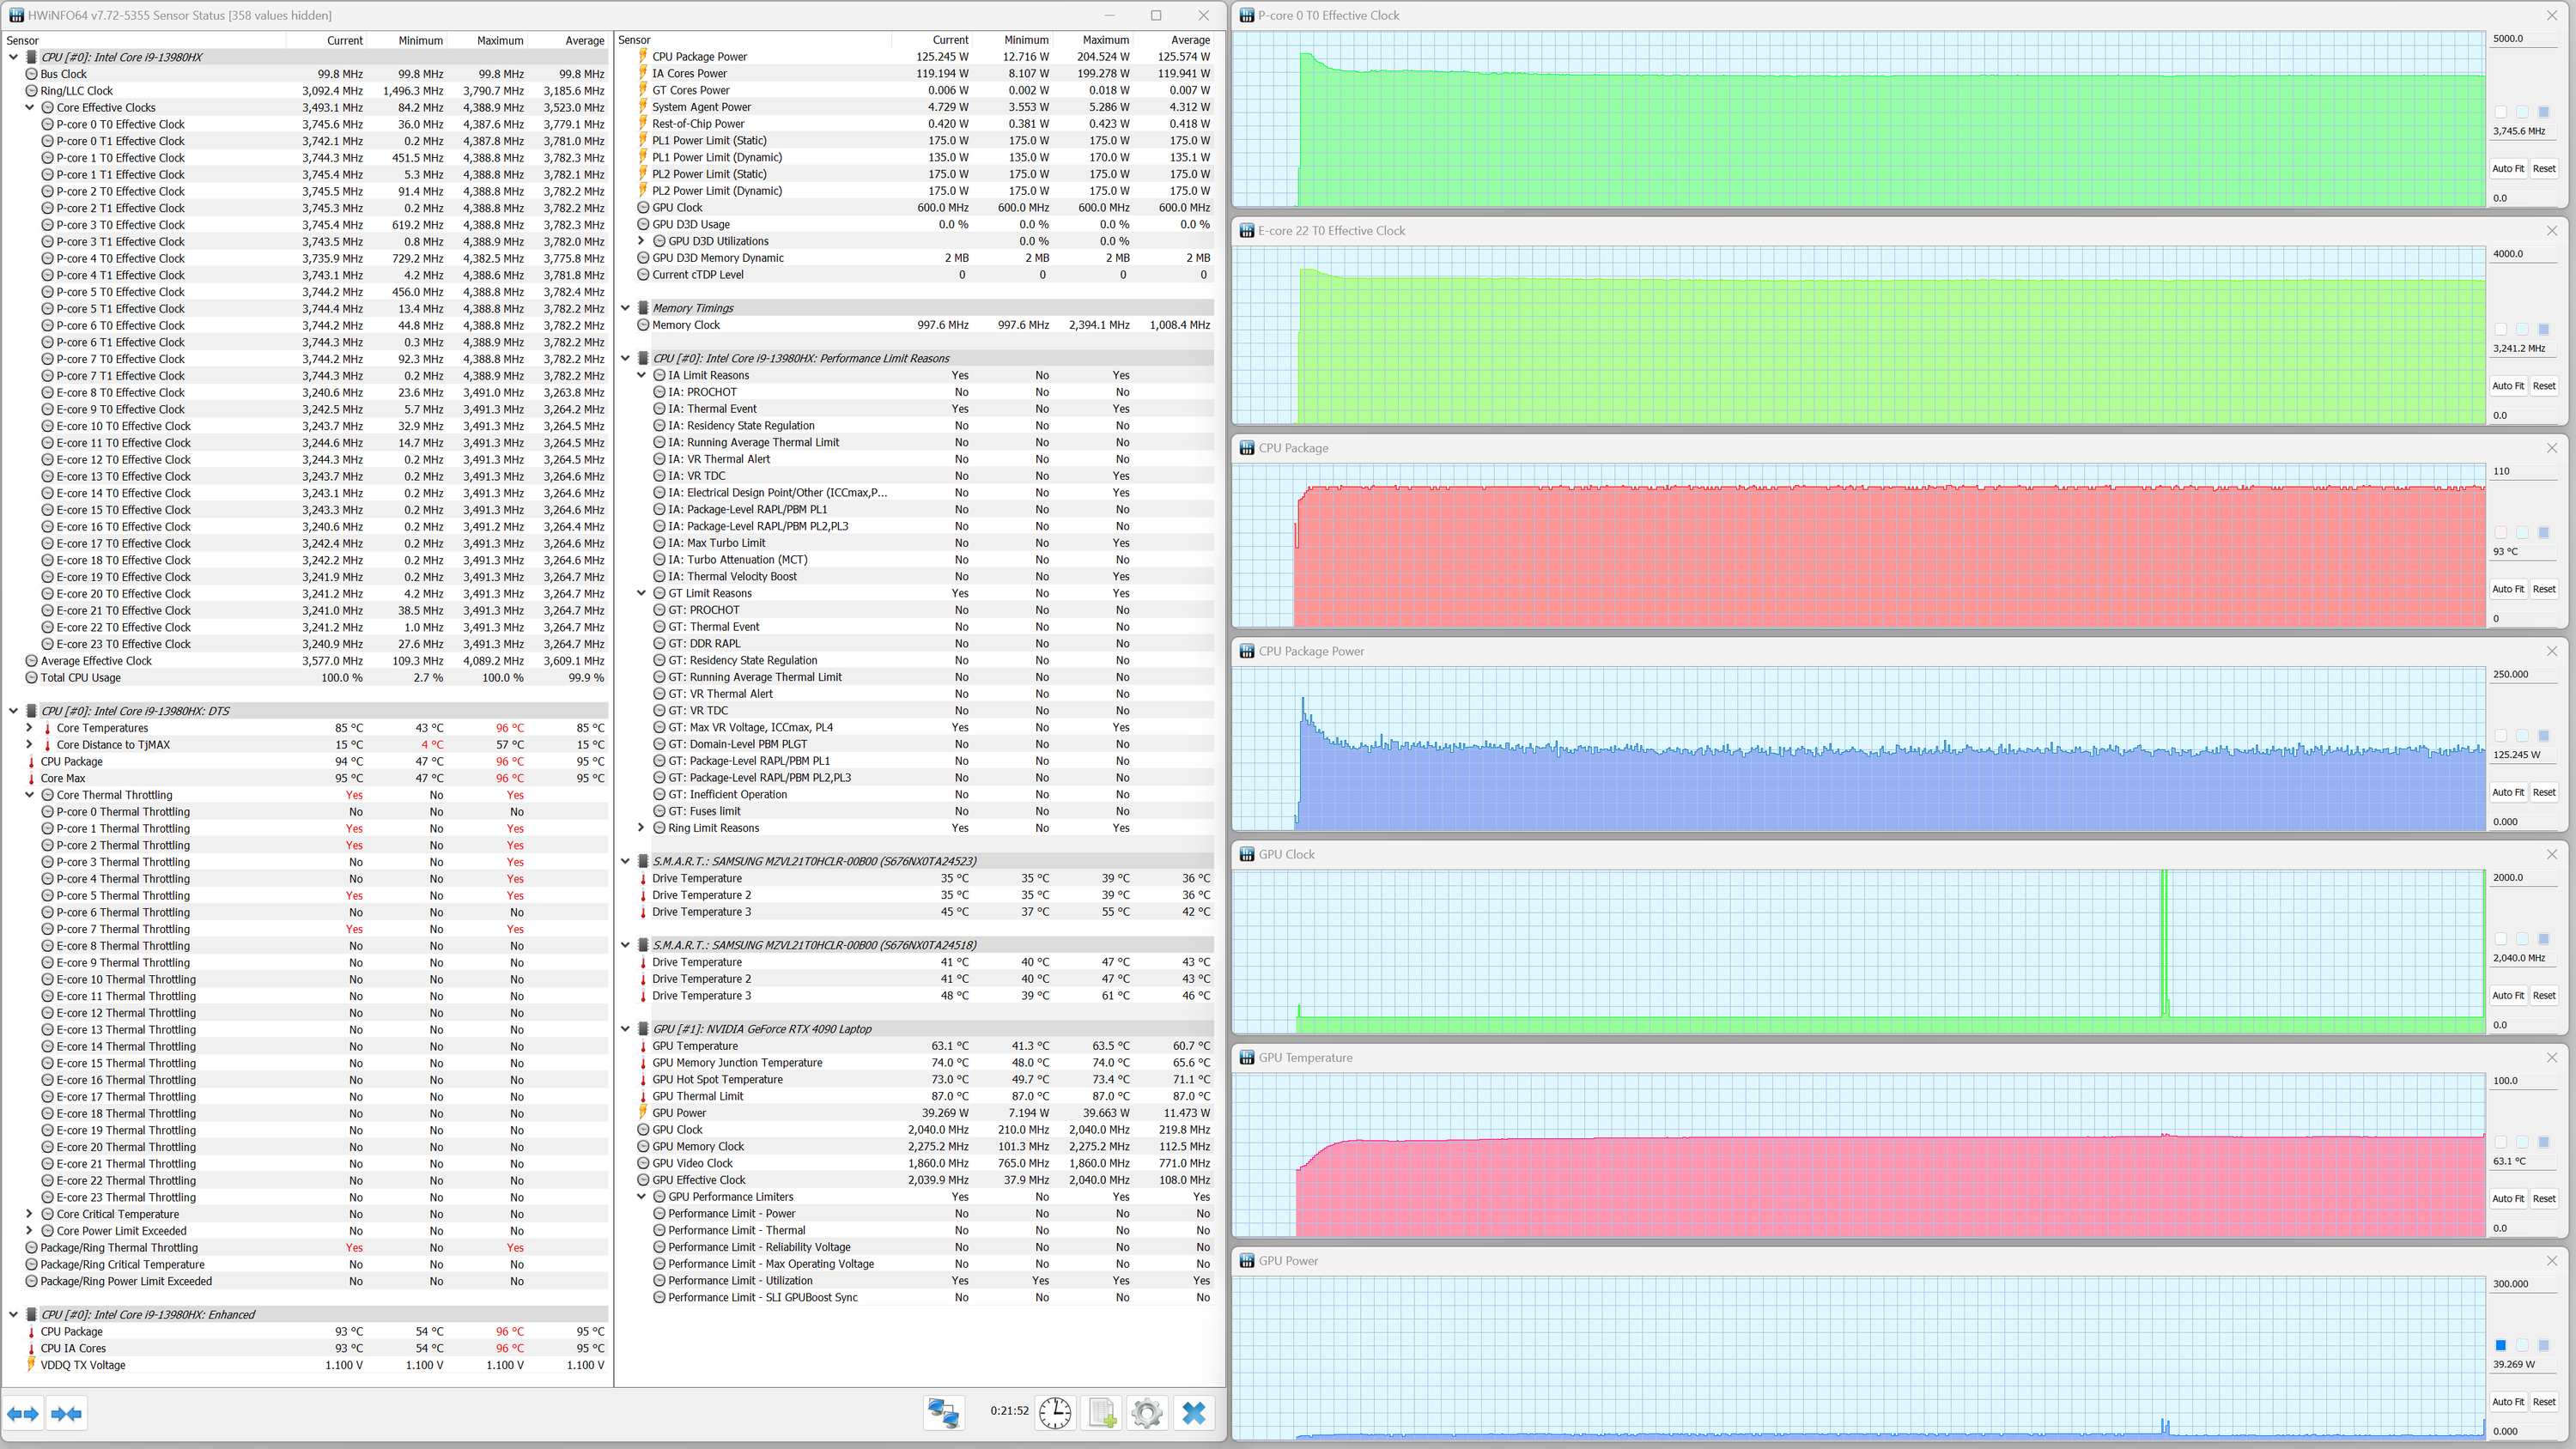
Task: Click the log file with plus icon
Action: (1101, 1412)
